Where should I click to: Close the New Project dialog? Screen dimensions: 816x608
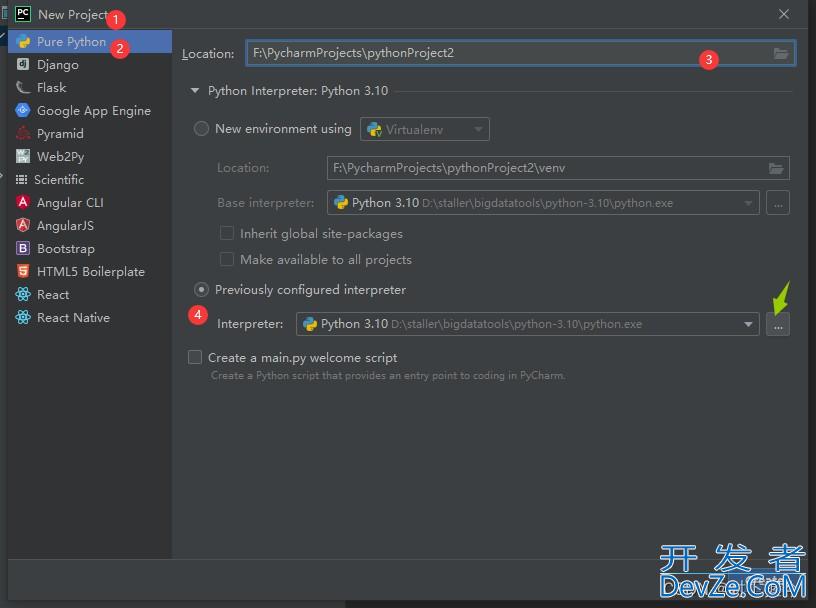[784, 14]
